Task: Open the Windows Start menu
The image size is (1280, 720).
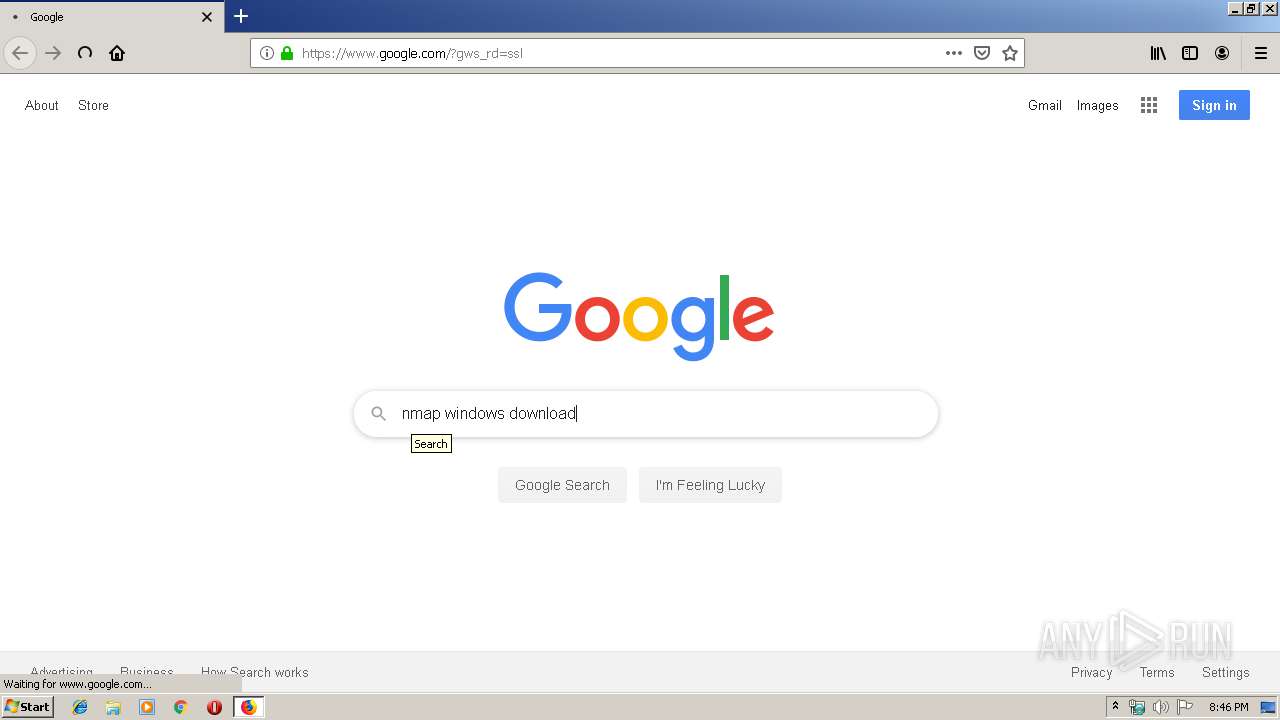Action: pos(27,706)
